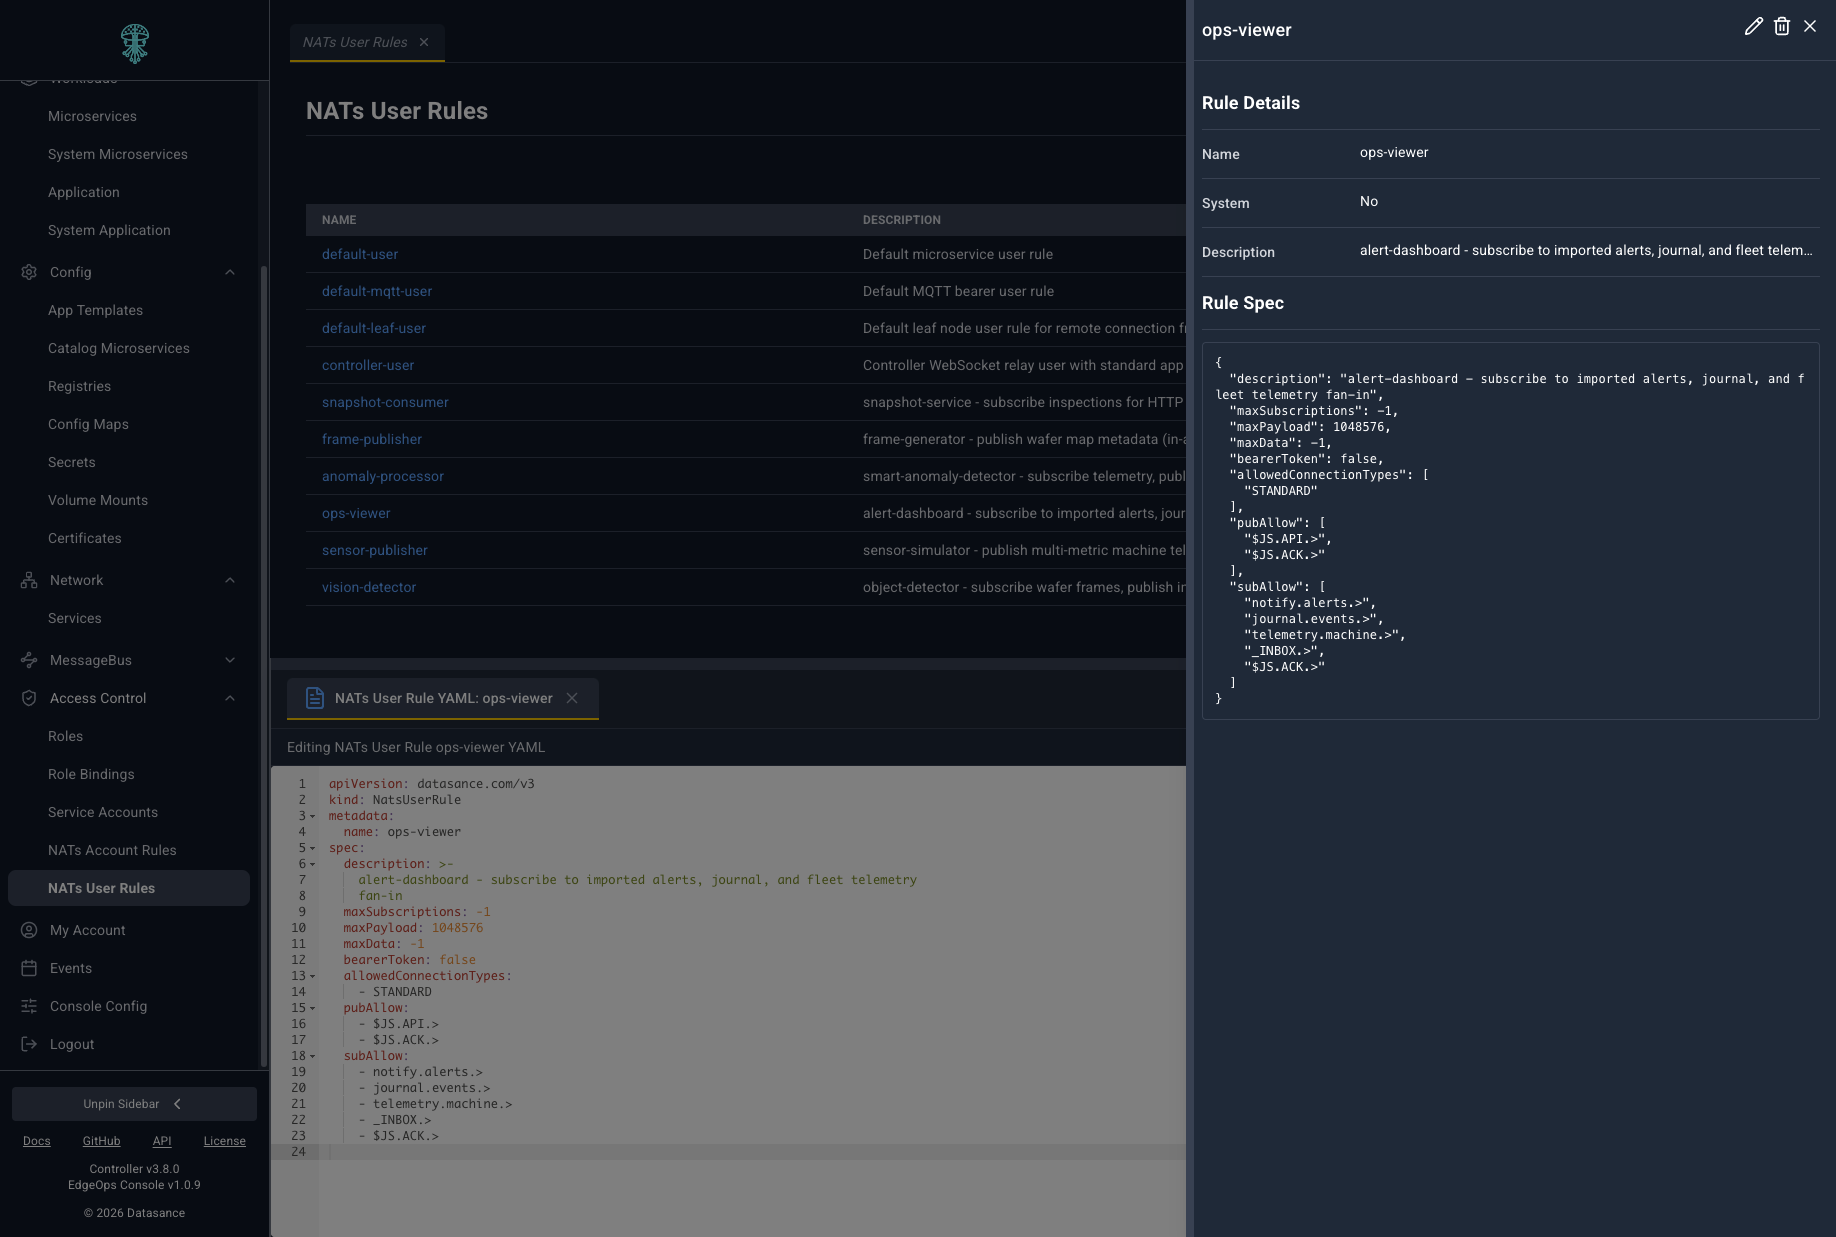Open Registries page
This screenshot has height=1237, width=1836.
(79, 386)
